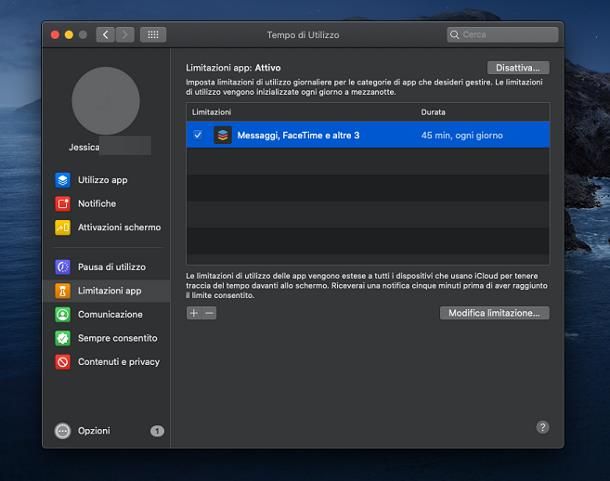Go forward with the right chevron
610x481 pixels.
coord(125,35)
